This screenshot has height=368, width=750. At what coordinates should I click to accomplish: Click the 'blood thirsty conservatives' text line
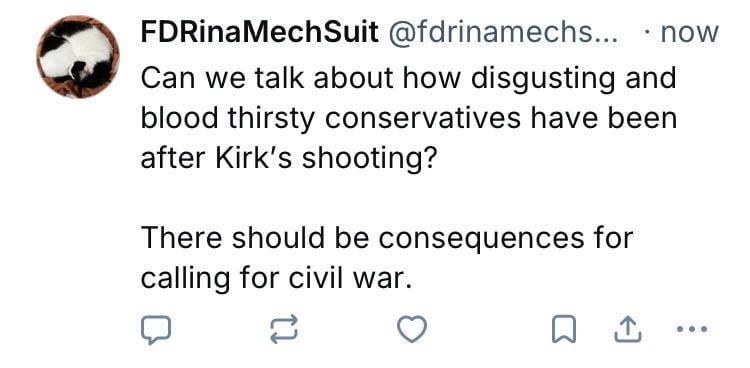point(409,118)
